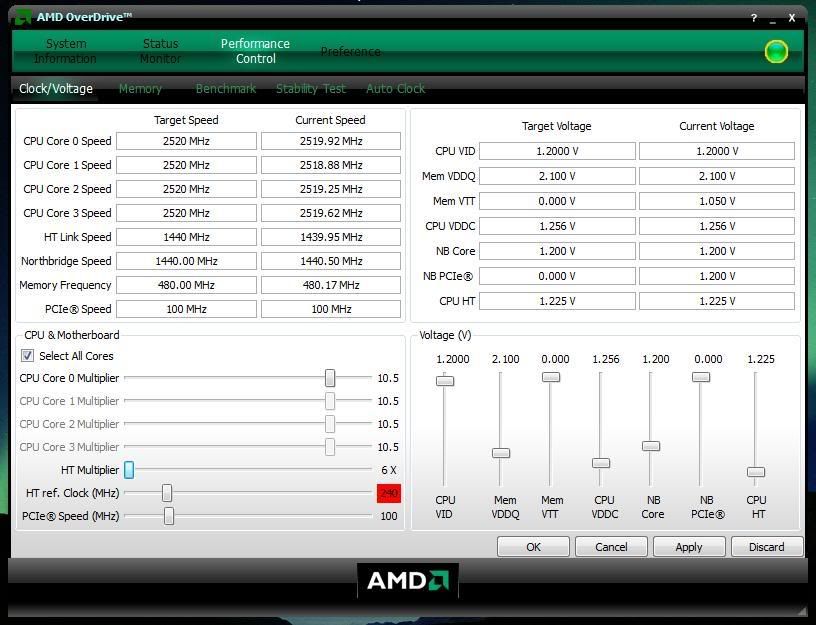The width and height of the screenshot is (816, 625).
Task: Click the AMD OverDrive logo icon
Action: (22, 18)
